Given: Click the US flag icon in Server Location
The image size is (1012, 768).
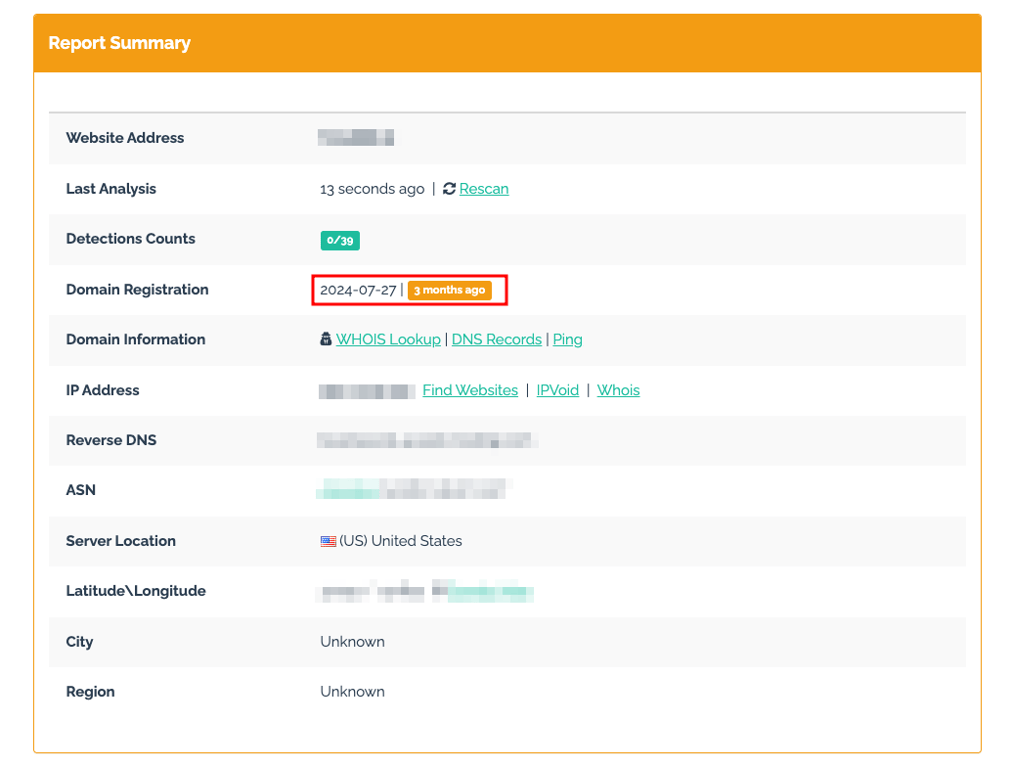Looking at the screenshot, I should 327,540.
